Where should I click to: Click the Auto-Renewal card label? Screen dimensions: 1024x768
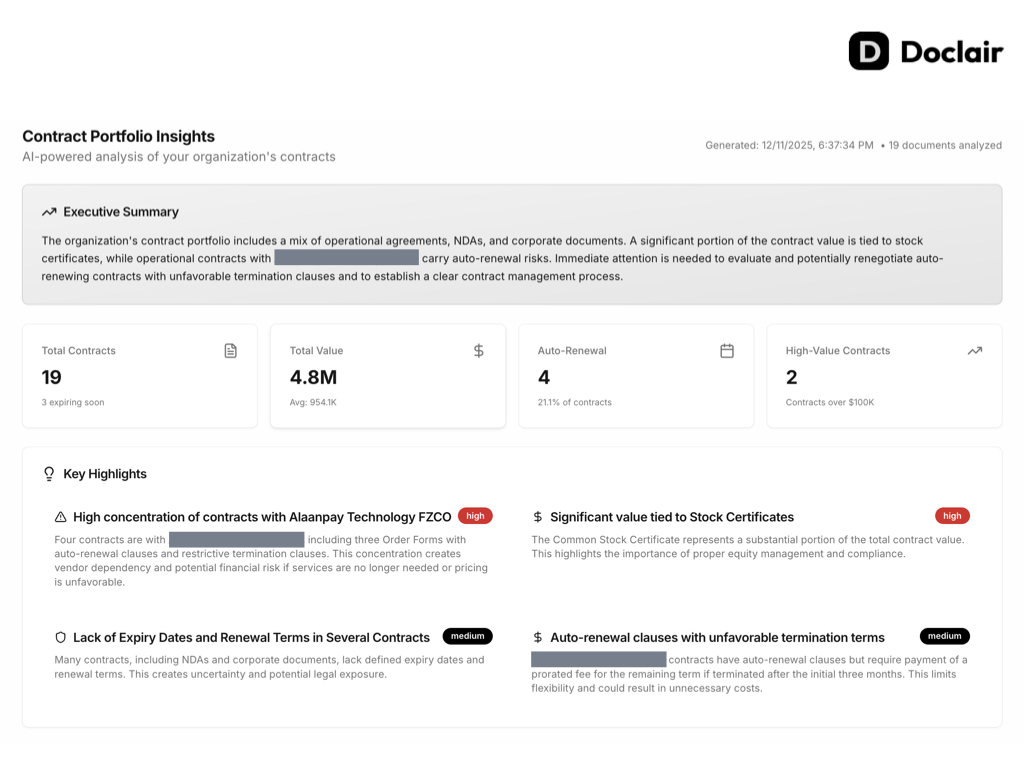click(572, 351)
